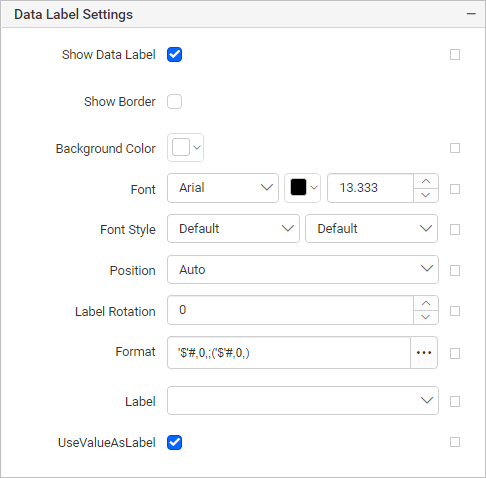
Task: Open the Format editor with the ellipsis button
Action: click(424, 353)
